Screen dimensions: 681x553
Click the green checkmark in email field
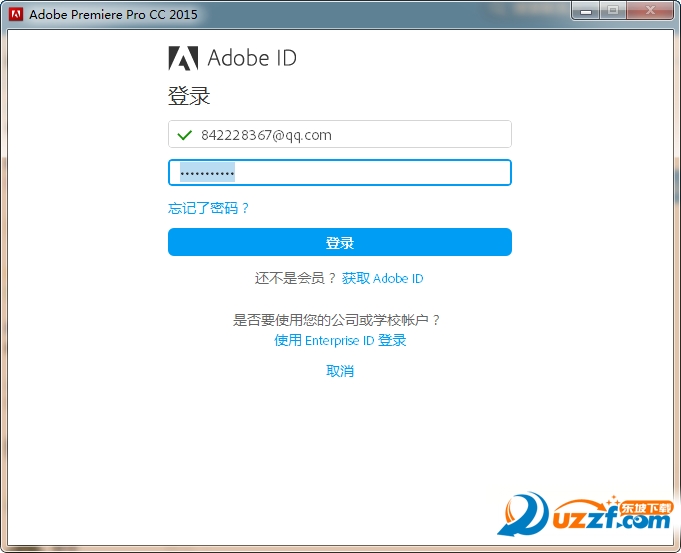coord(185,135)
